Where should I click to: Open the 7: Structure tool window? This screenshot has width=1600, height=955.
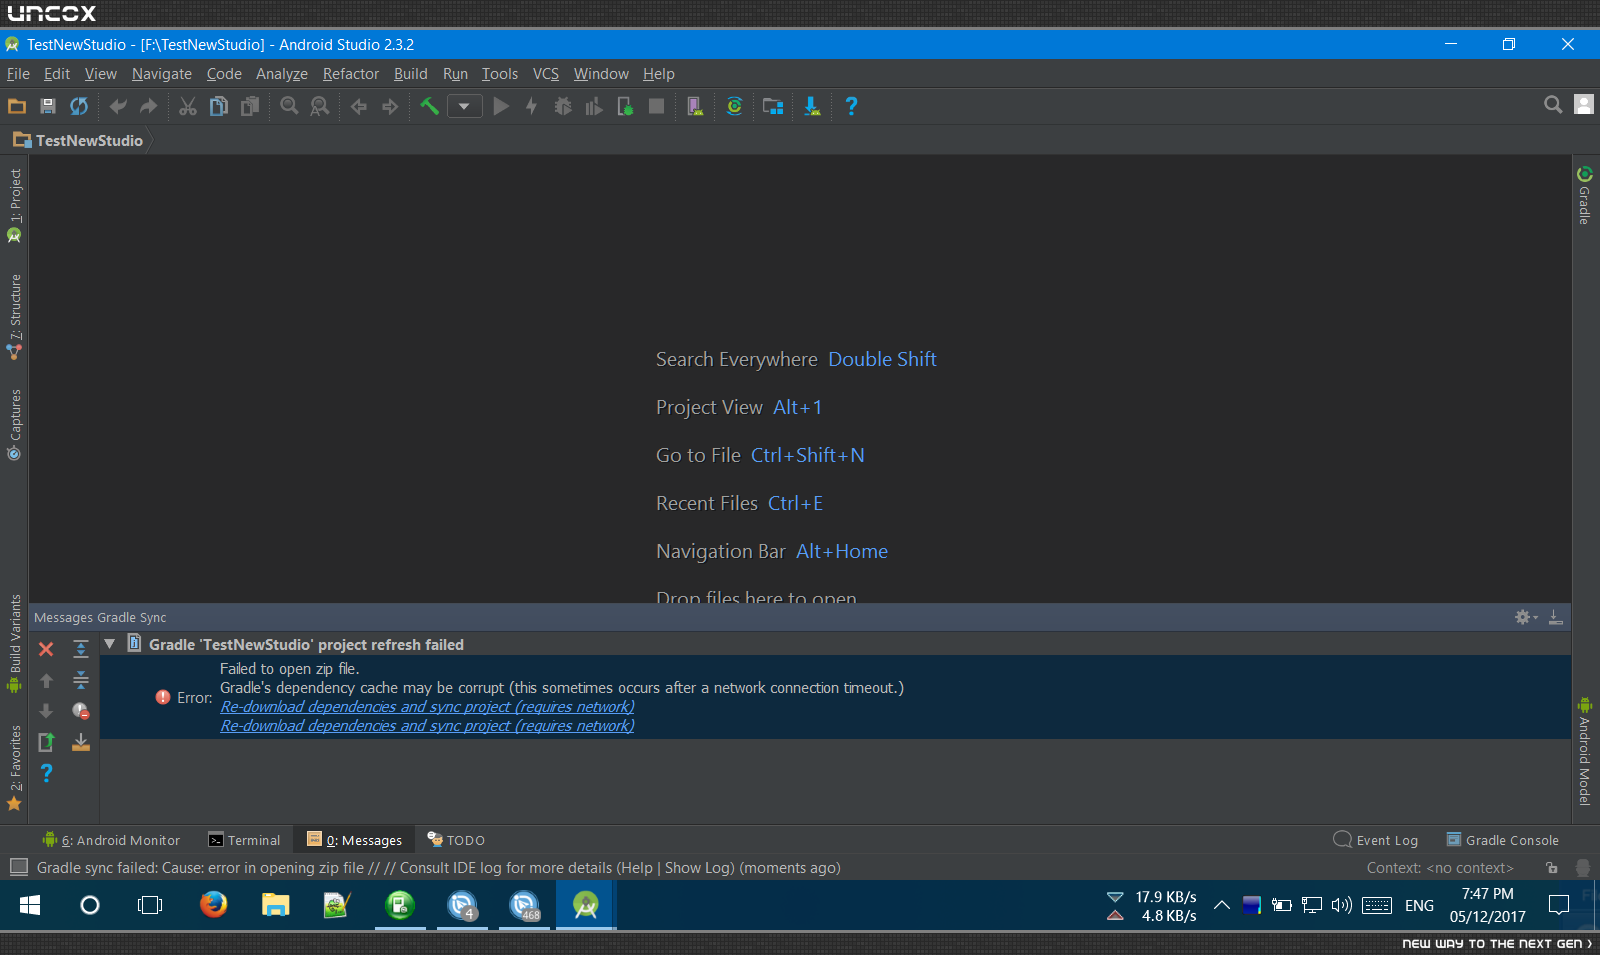15,317
